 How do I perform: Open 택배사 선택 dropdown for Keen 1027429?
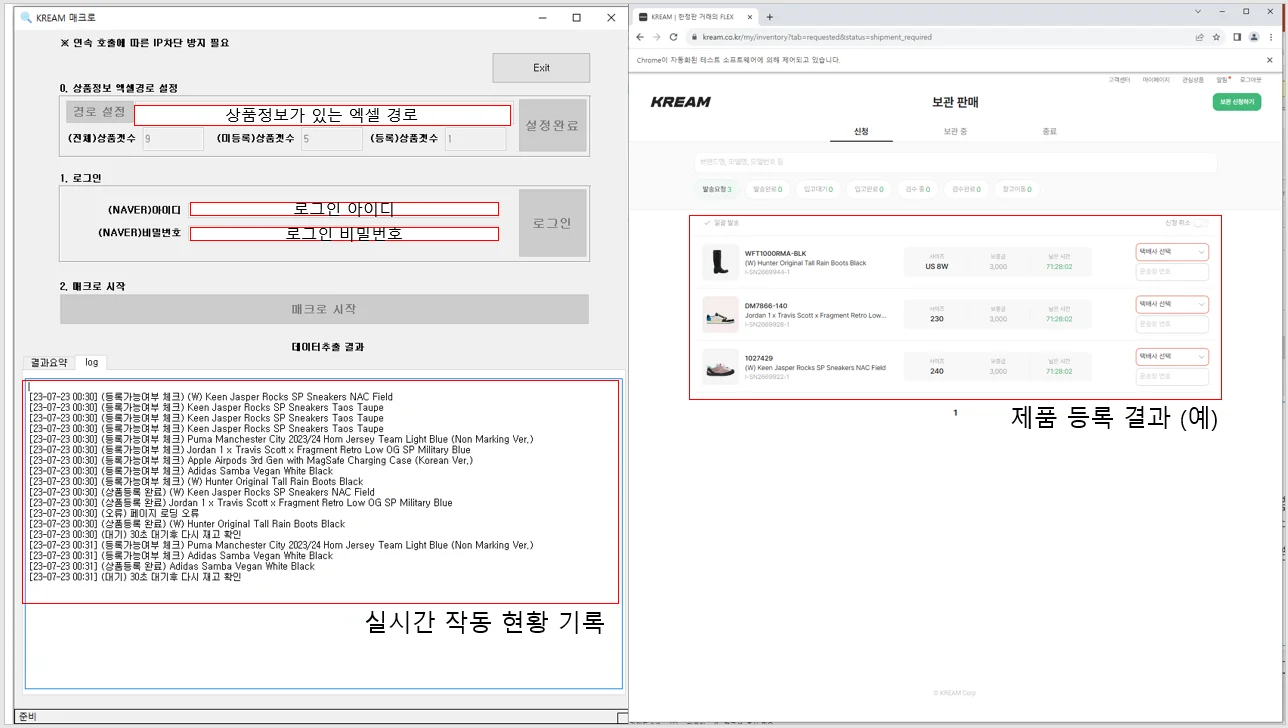point(1172,356)
